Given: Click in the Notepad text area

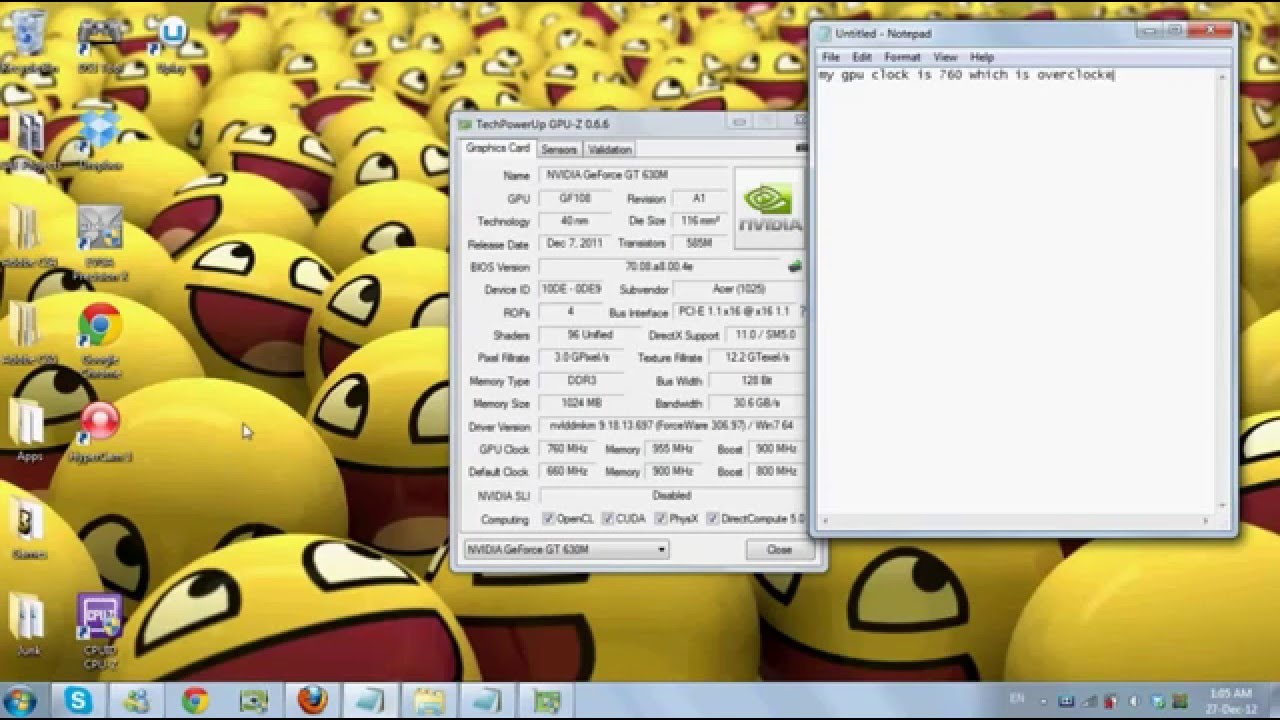Looking at the screenshot, I should pos(1016,290).
